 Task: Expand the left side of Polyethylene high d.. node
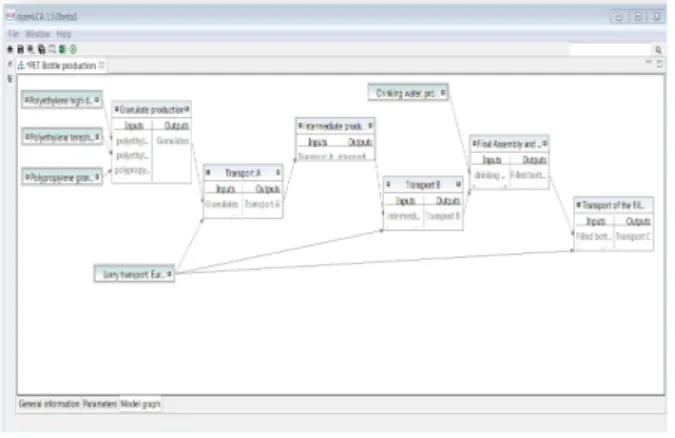tap(26, 100)
